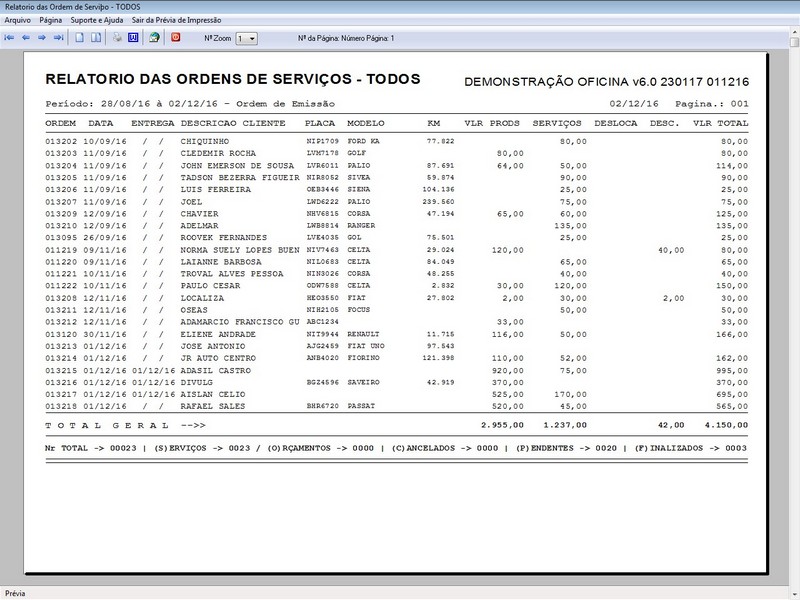Jump to the last page icon
This screenshot has width=800, height=600.
click(57, 38)
